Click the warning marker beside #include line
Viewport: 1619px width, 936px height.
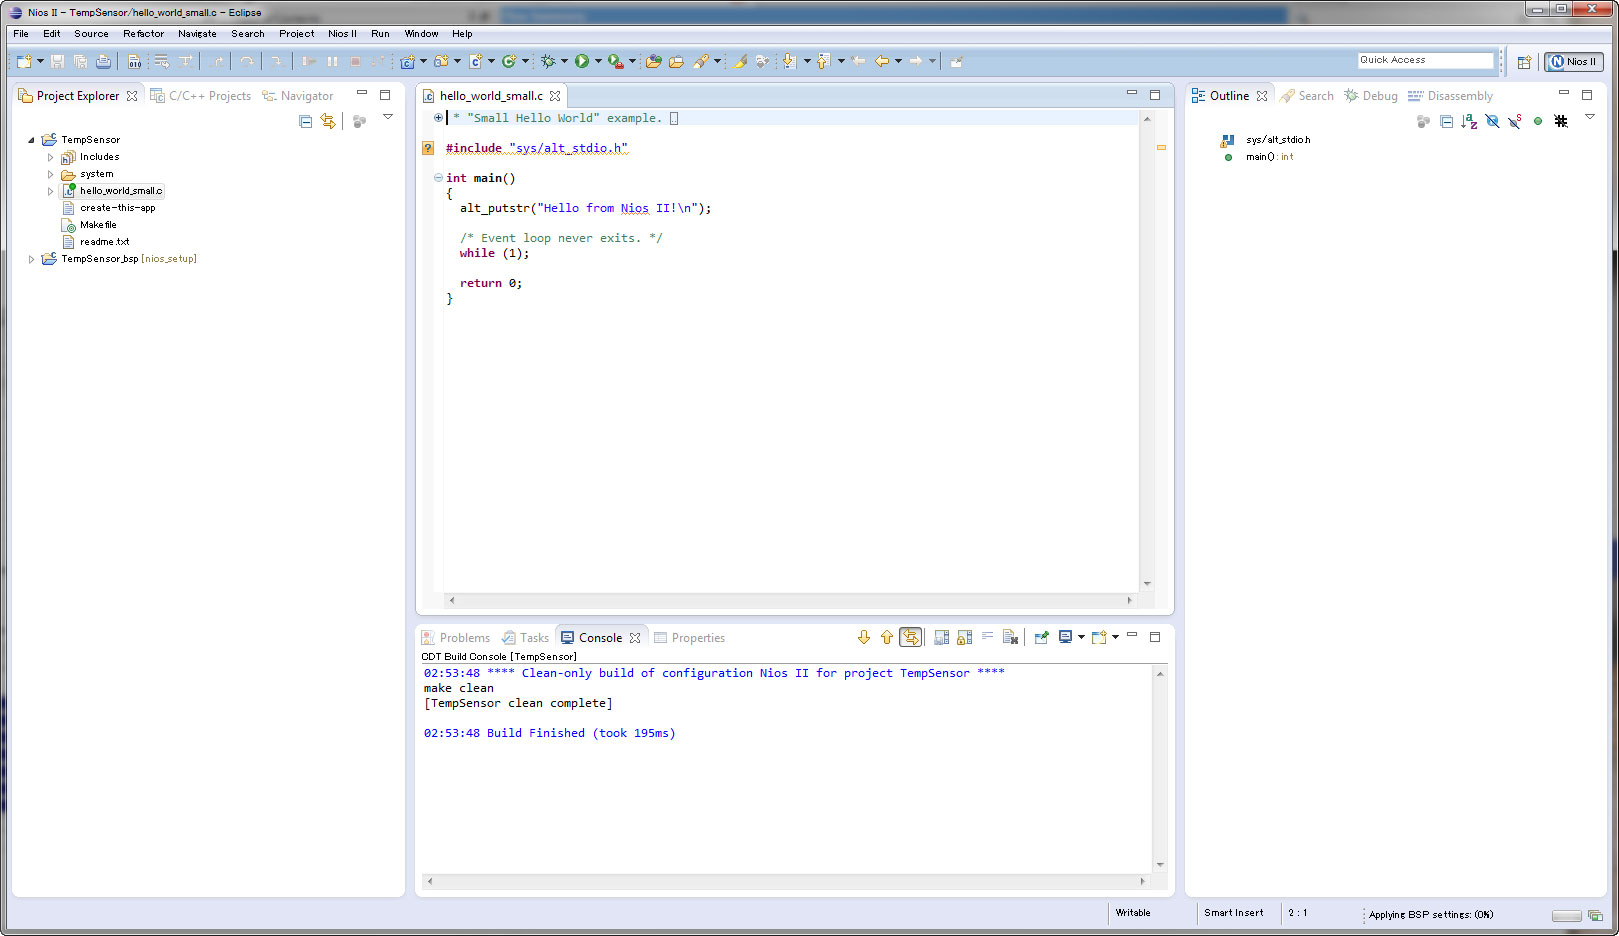[x=428, y=148]
